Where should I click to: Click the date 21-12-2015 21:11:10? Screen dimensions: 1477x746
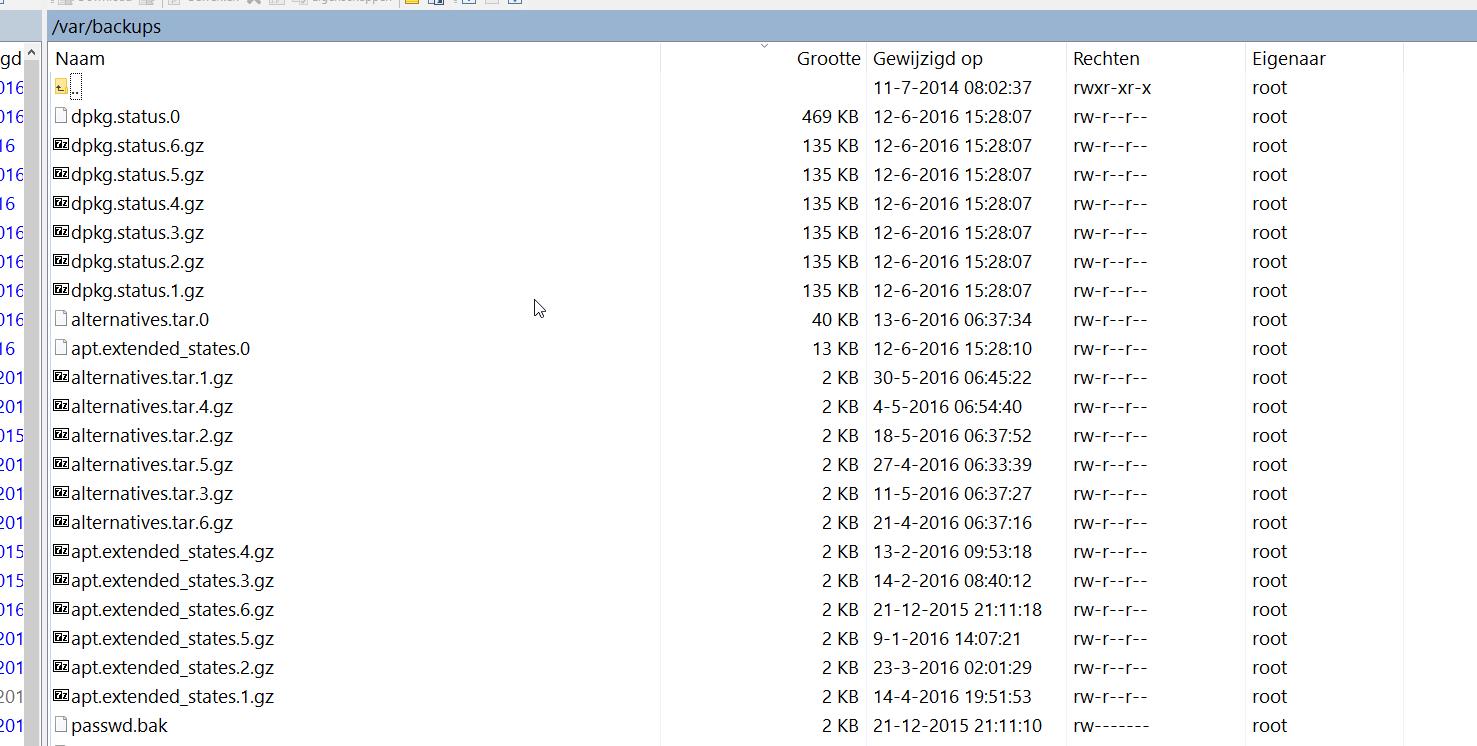[957, 725]
